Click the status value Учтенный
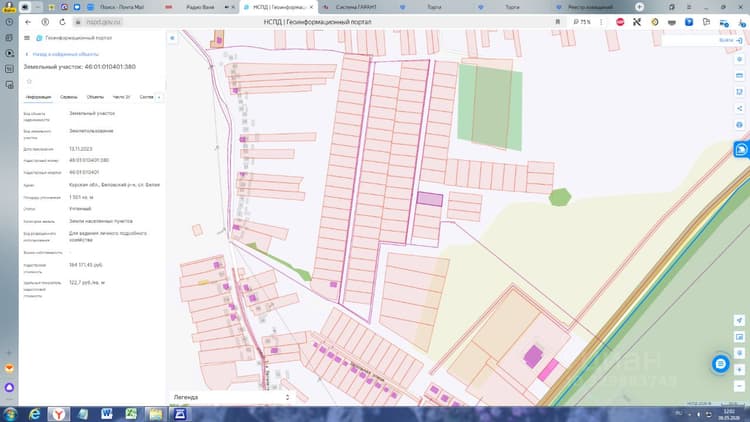The image size is (750, 422). coord(80,209)
